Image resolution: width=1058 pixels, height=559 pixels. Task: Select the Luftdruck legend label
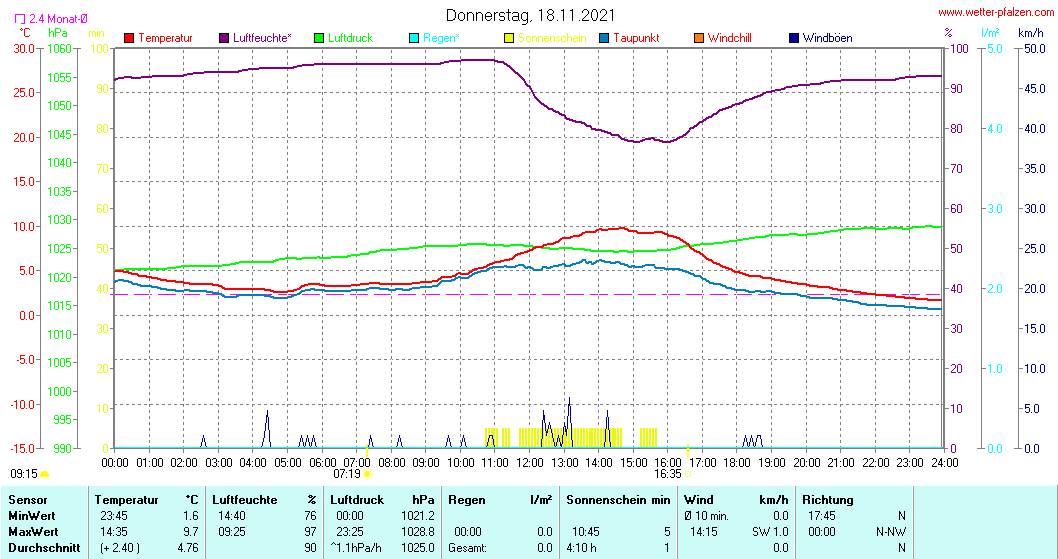[x=351, y=38]
